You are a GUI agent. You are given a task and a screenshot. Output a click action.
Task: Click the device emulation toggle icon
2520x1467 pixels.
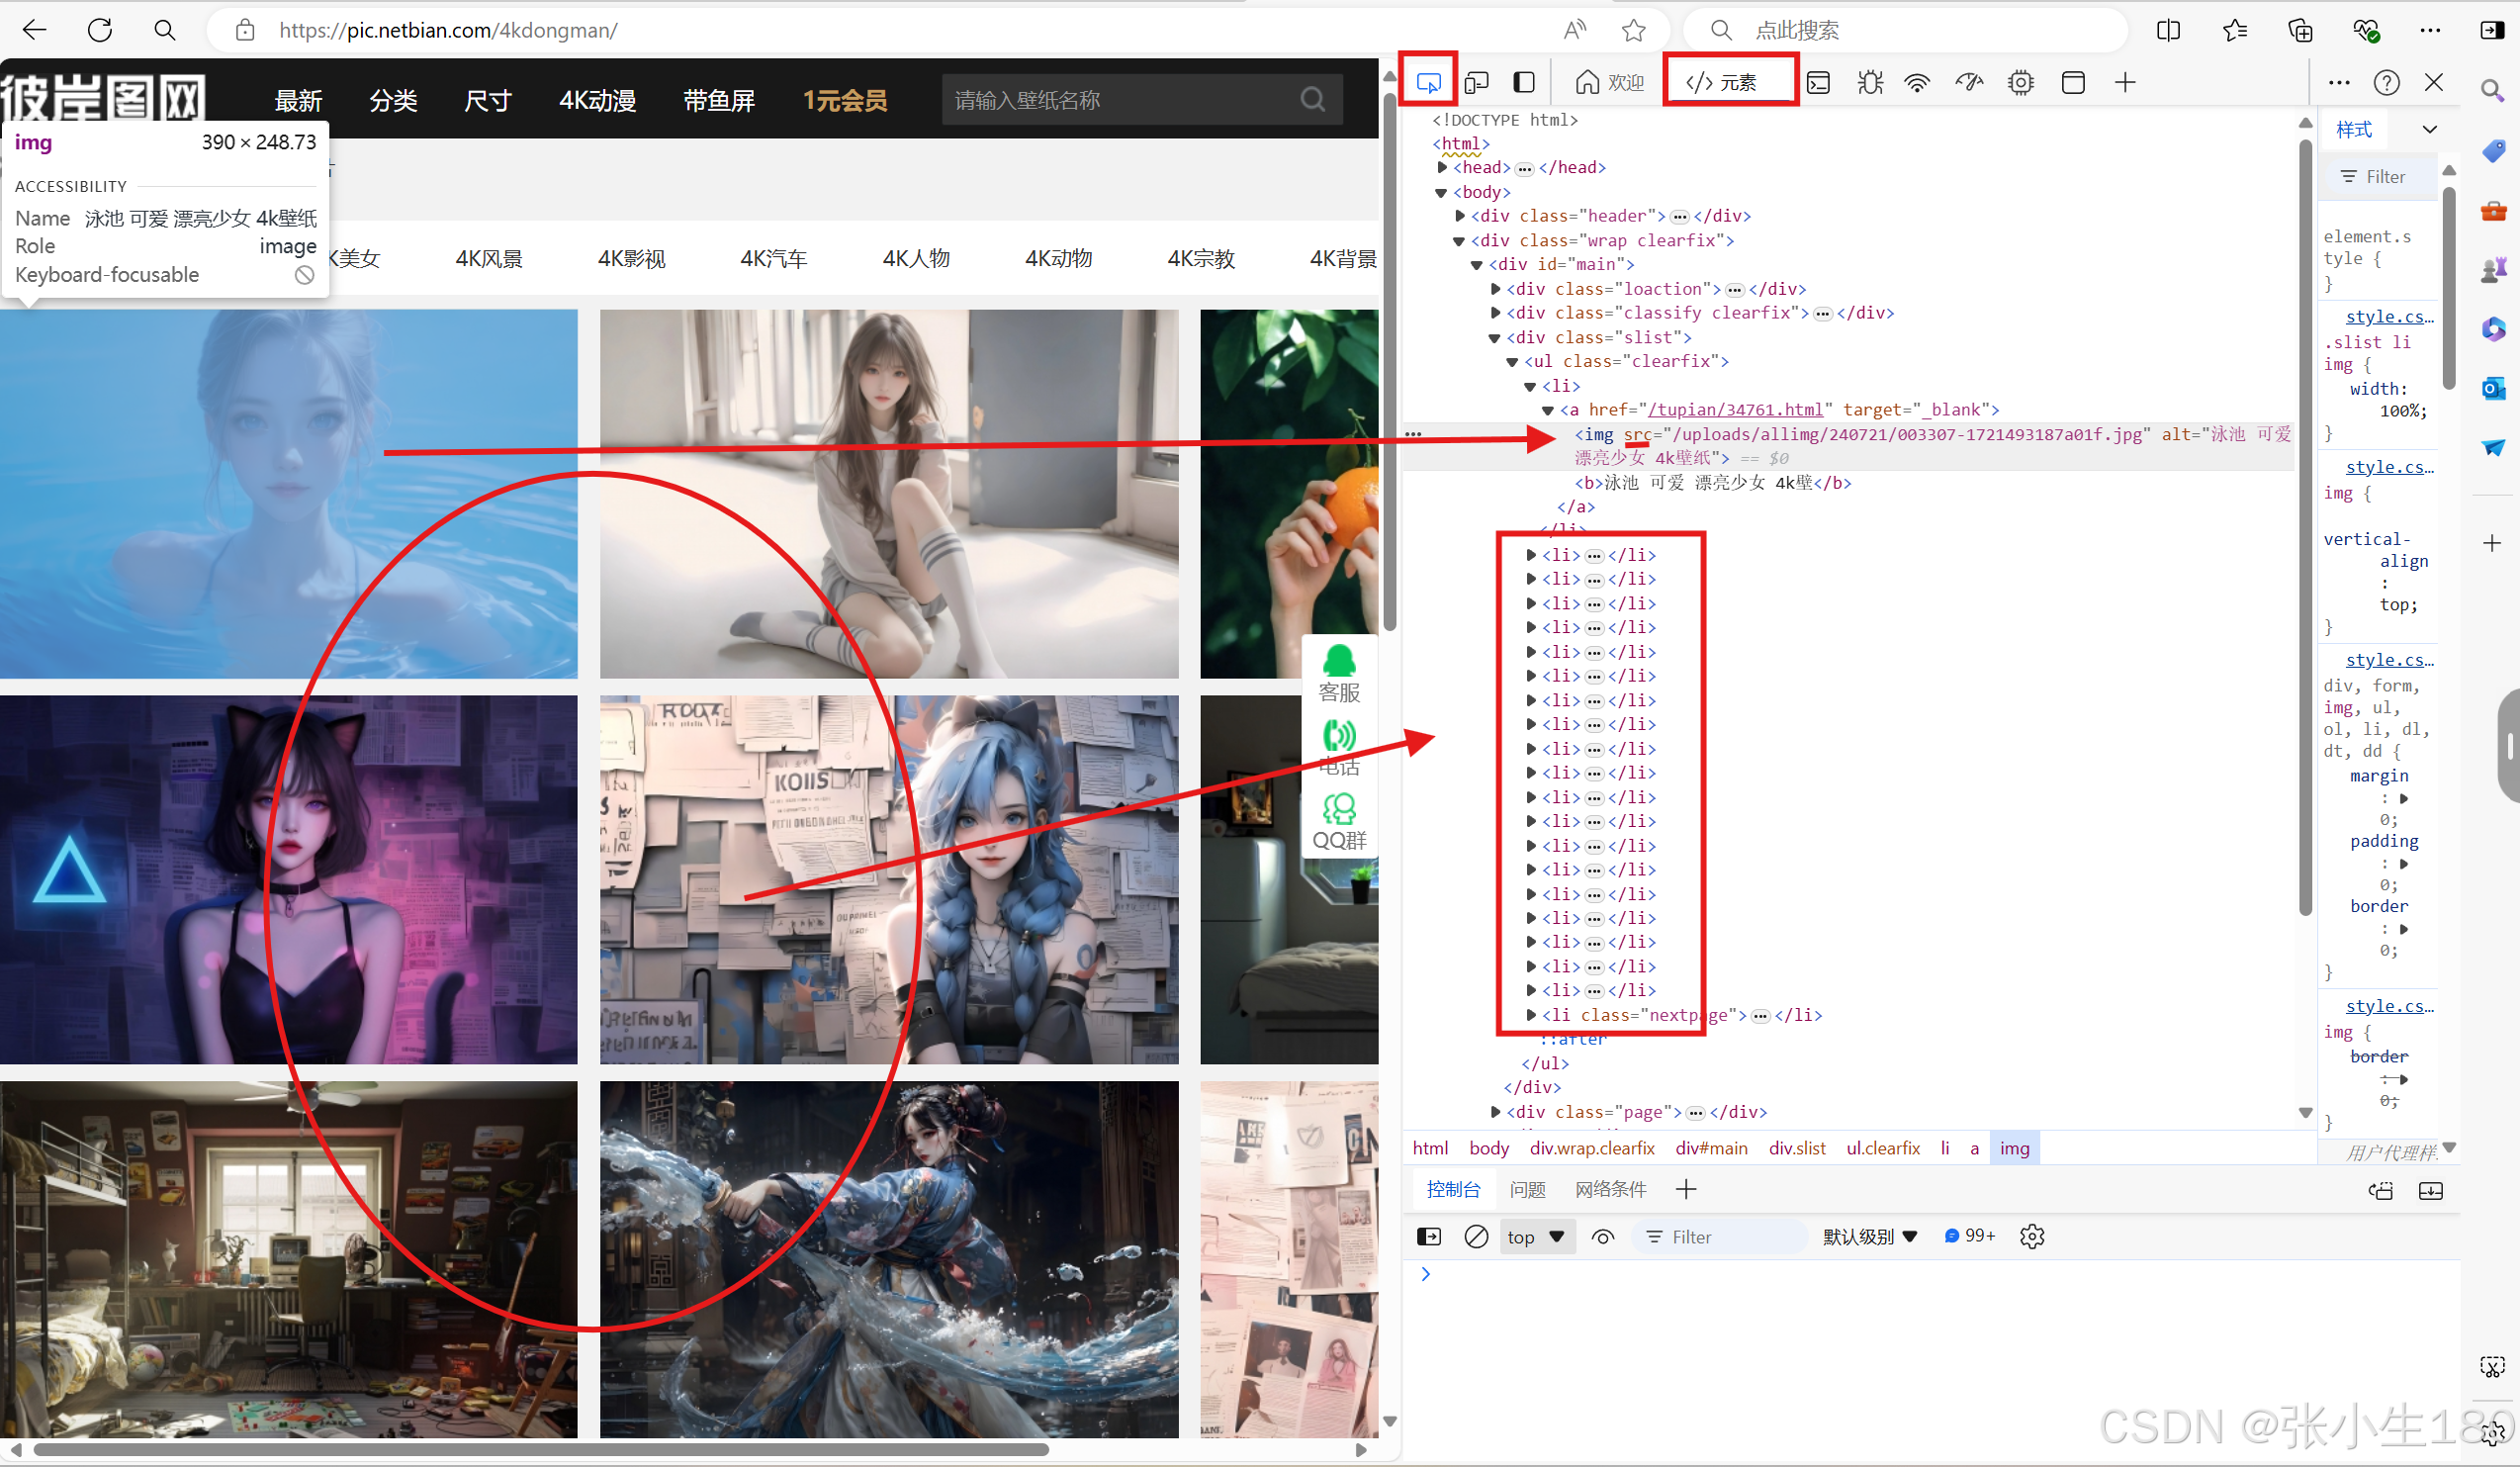coord(1475,82)
